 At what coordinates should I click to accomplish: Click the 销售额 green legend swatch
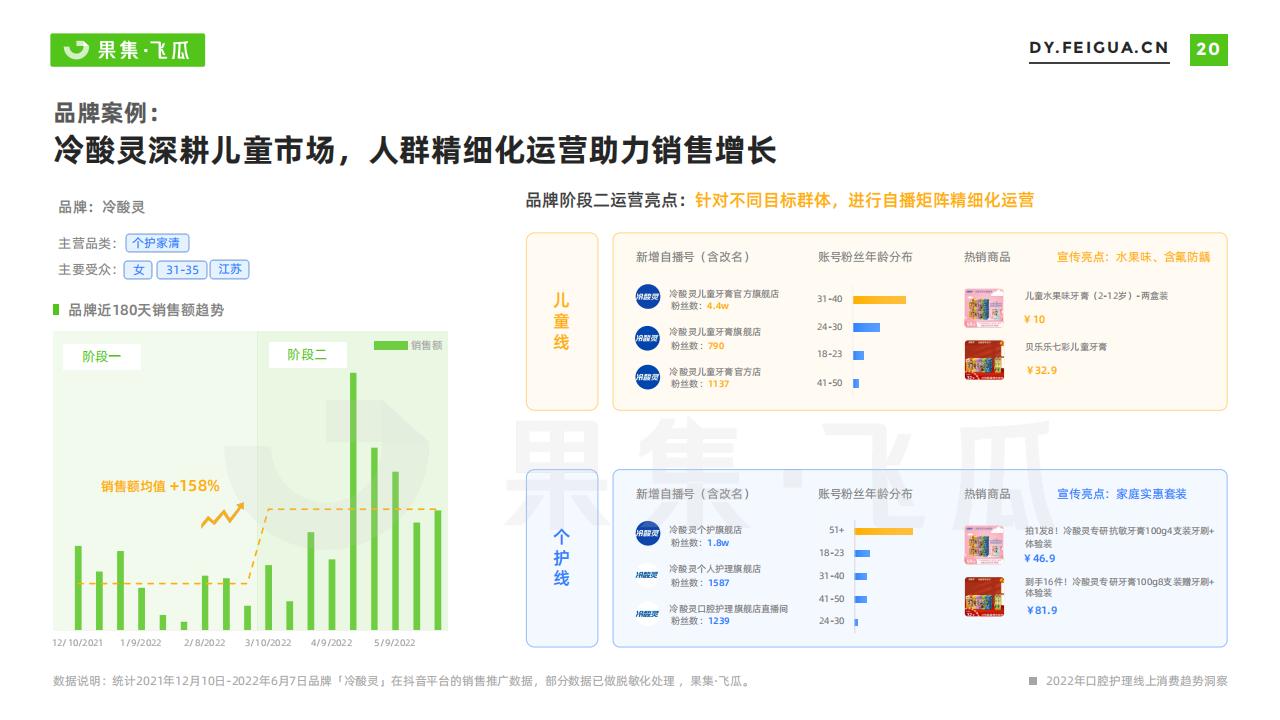[x=391, y=345]
